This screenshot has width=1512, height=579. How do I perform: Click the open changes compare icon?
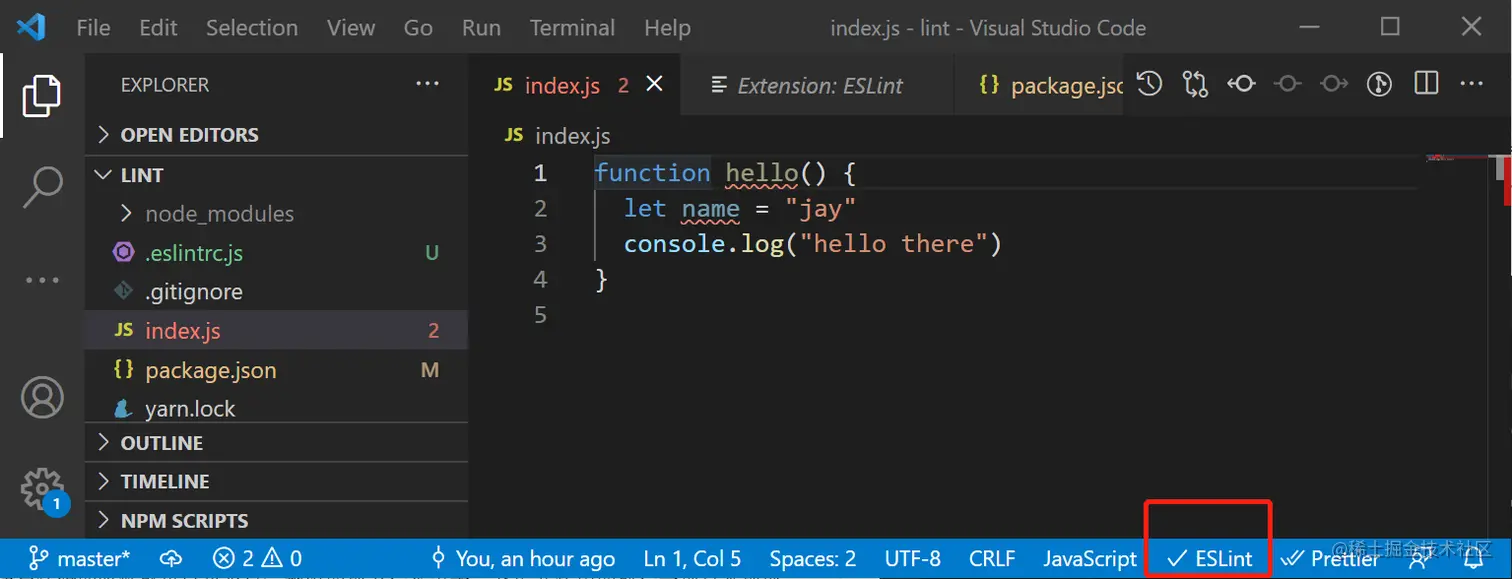(x=1195, y=84)
